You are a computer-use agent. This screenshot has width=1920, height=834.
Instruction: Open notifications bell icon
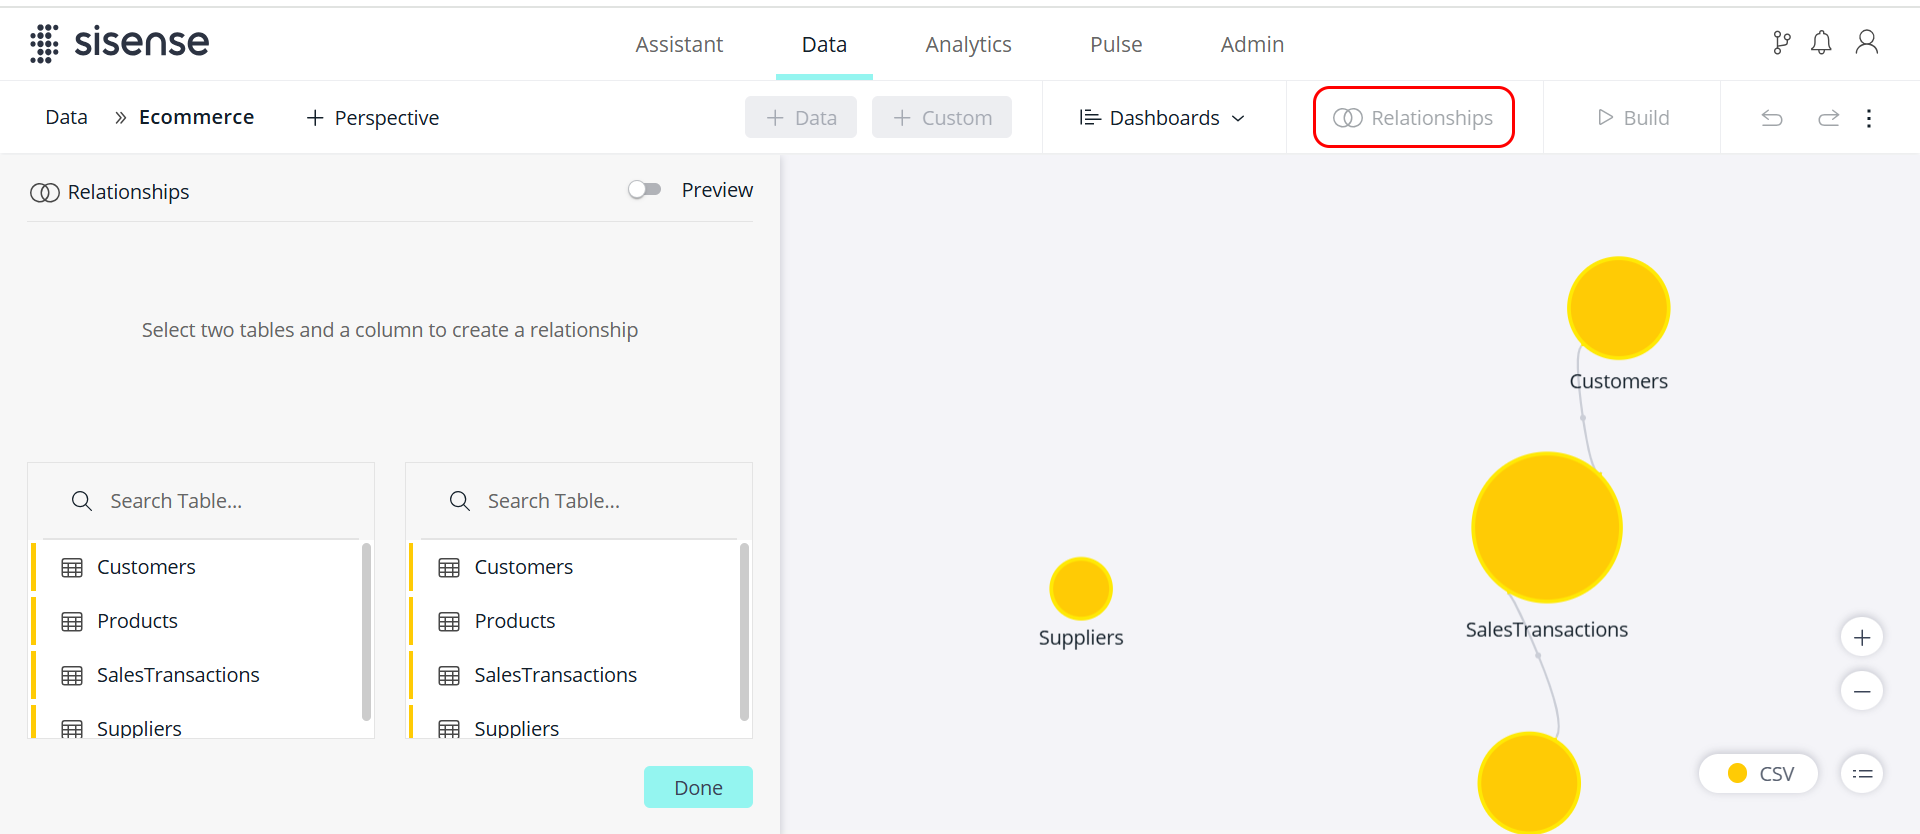point(1821,43)
